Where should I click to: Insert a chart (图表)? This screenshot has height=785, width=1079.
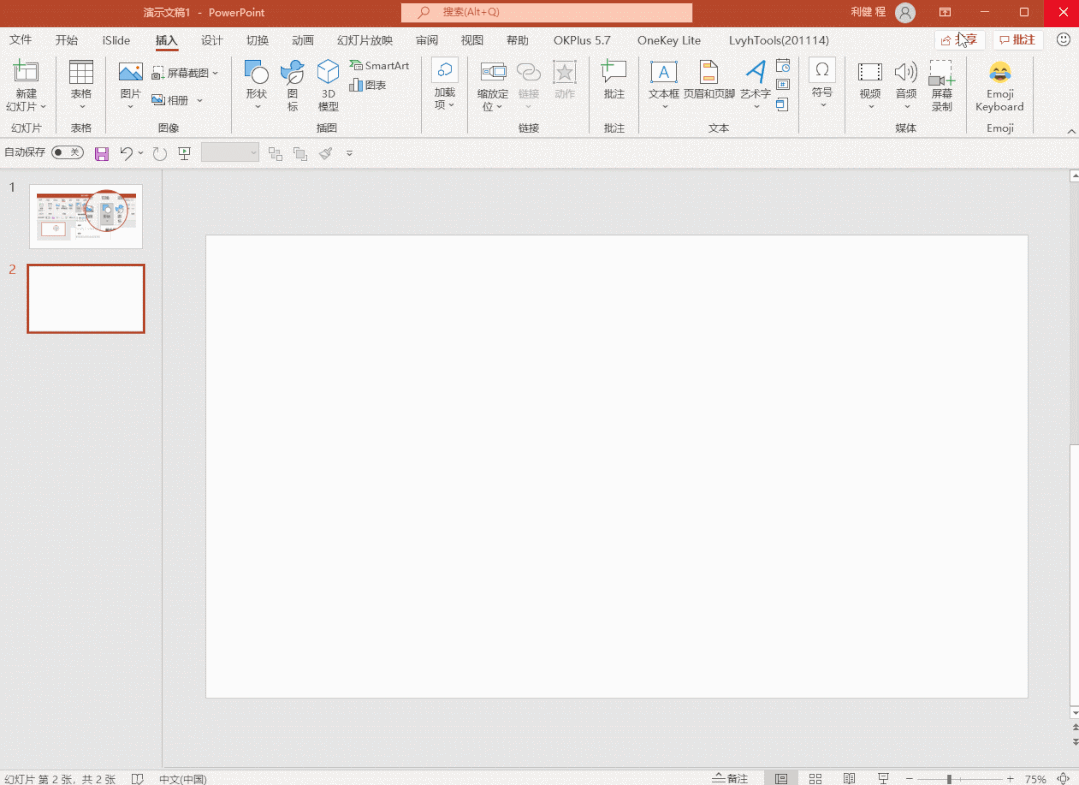368,86
